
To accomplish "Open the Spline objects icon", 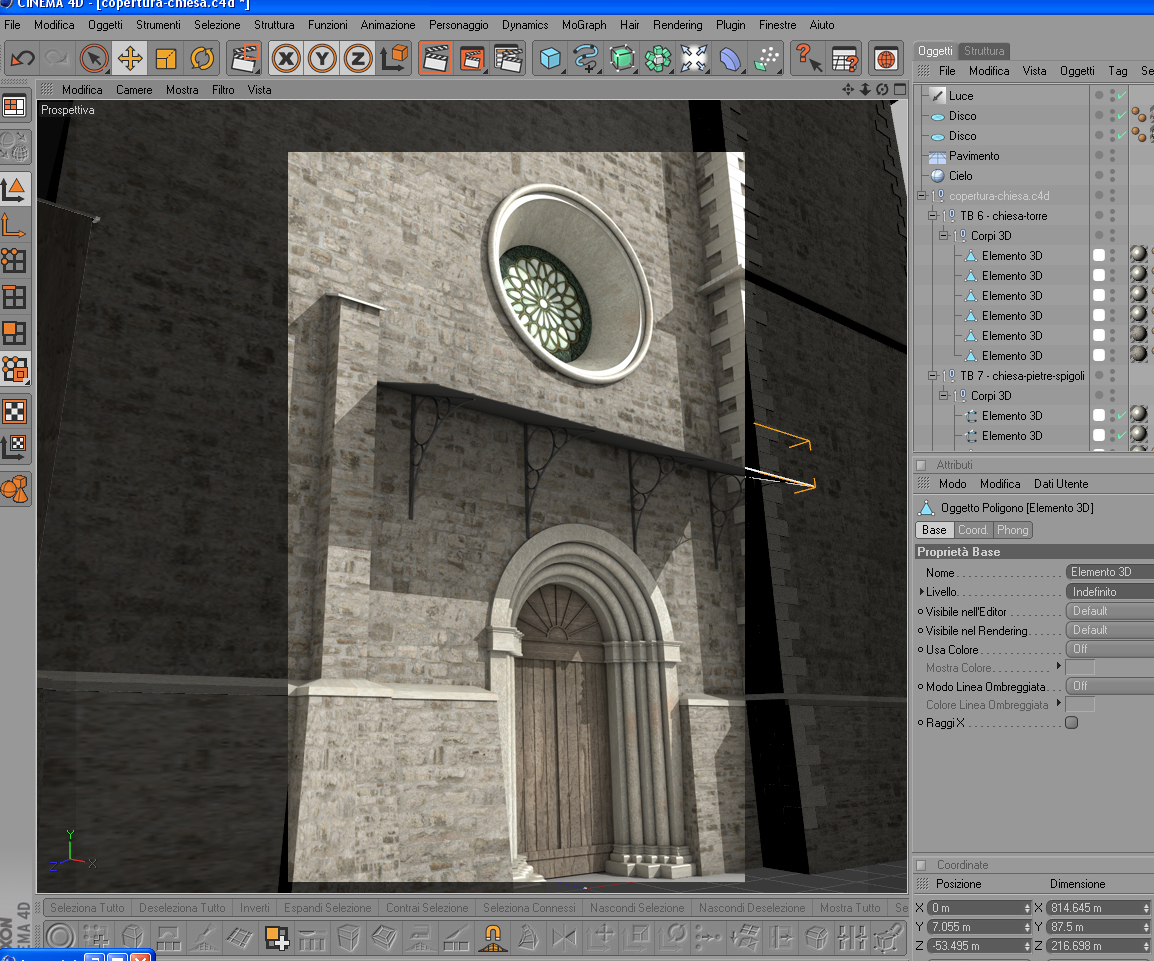I will coord(586,58).
